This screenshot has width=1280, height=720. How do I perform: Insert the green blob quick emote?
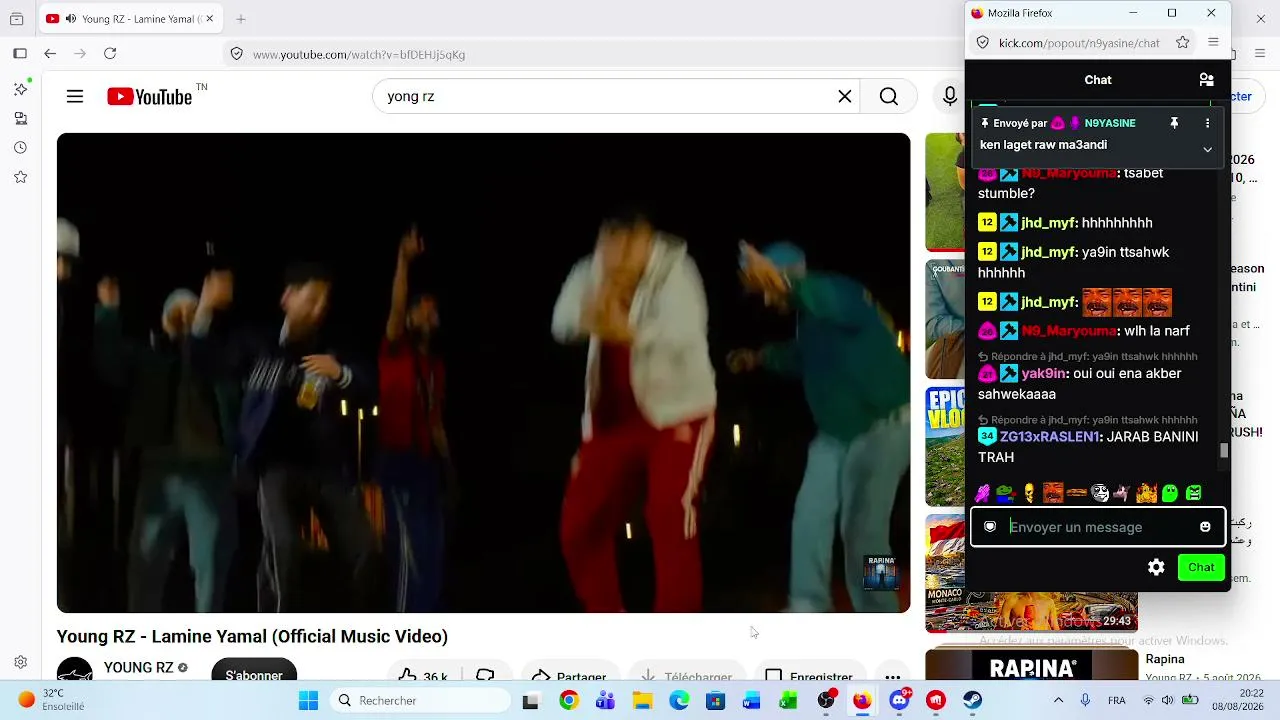tap(1170, 493)
